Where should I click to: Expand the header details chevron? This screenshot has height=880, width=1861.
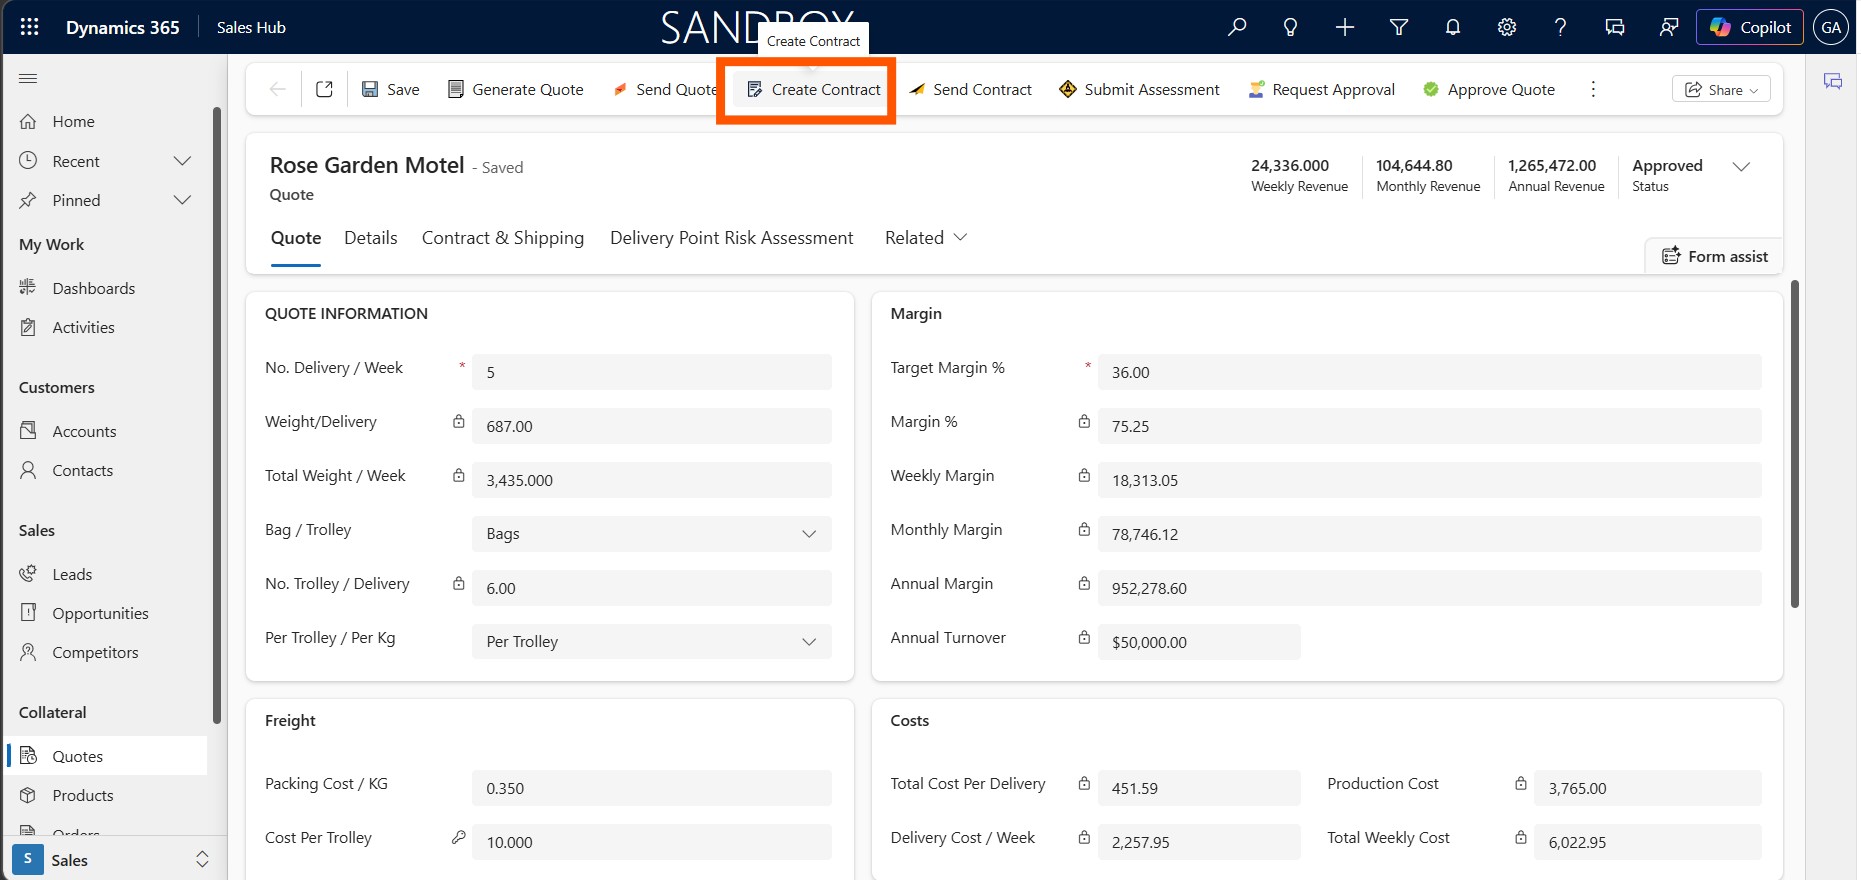coord(1741,167)
